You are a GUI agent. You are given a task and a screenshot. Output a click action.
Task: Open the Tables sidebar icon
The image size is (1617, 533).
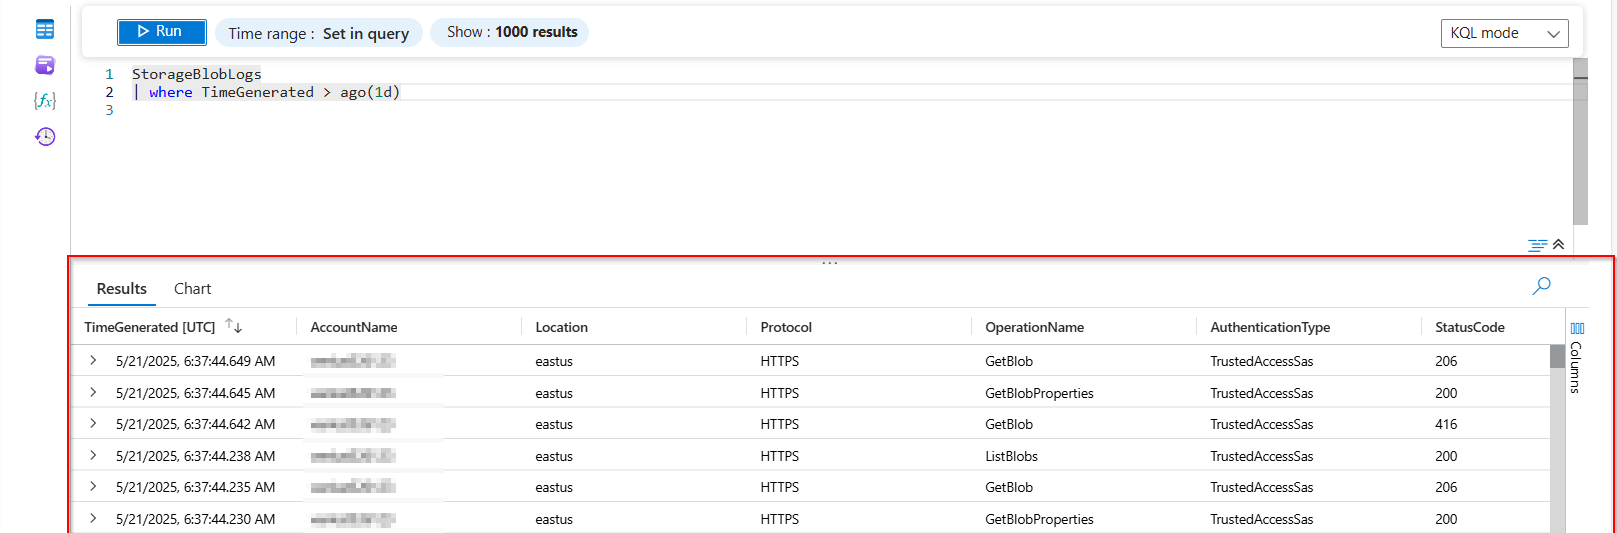(x=45, y=29)
